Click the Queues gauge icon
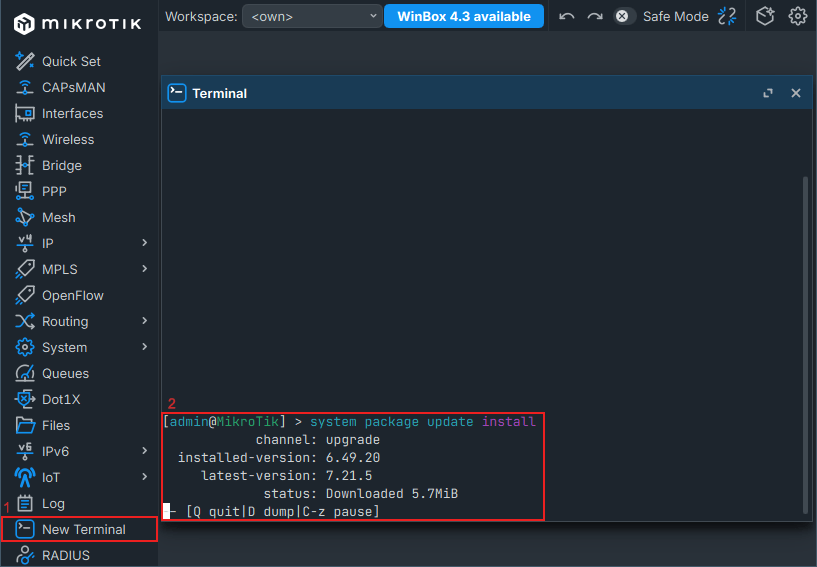The image size is (817, 567). point(24,373)
